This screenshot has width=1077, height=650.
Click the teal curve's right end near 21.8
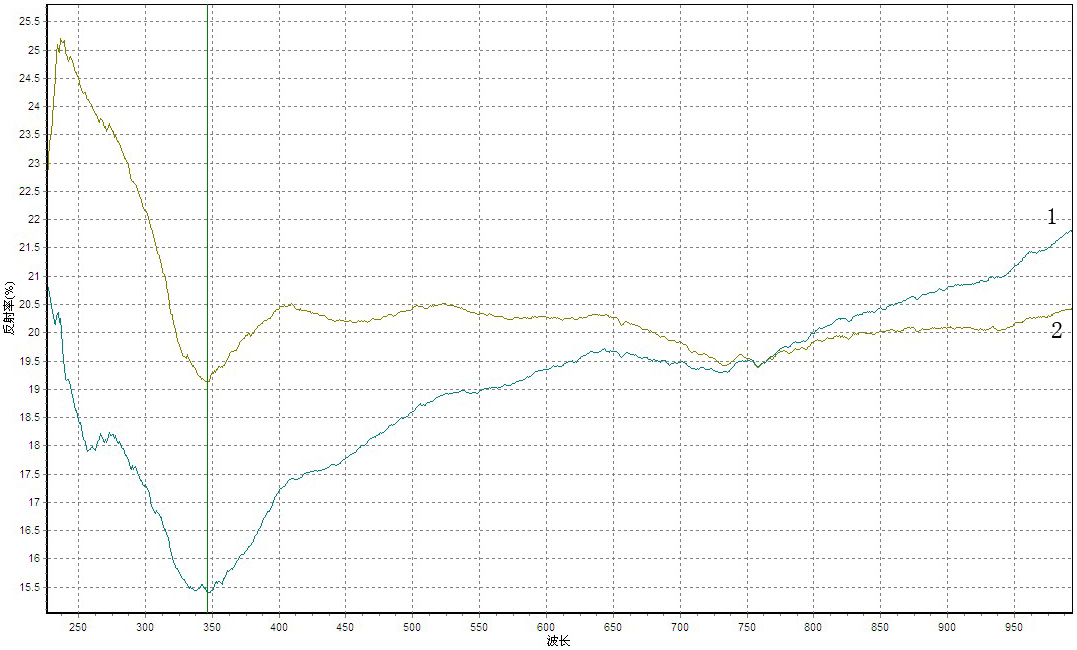point(1070,231)
